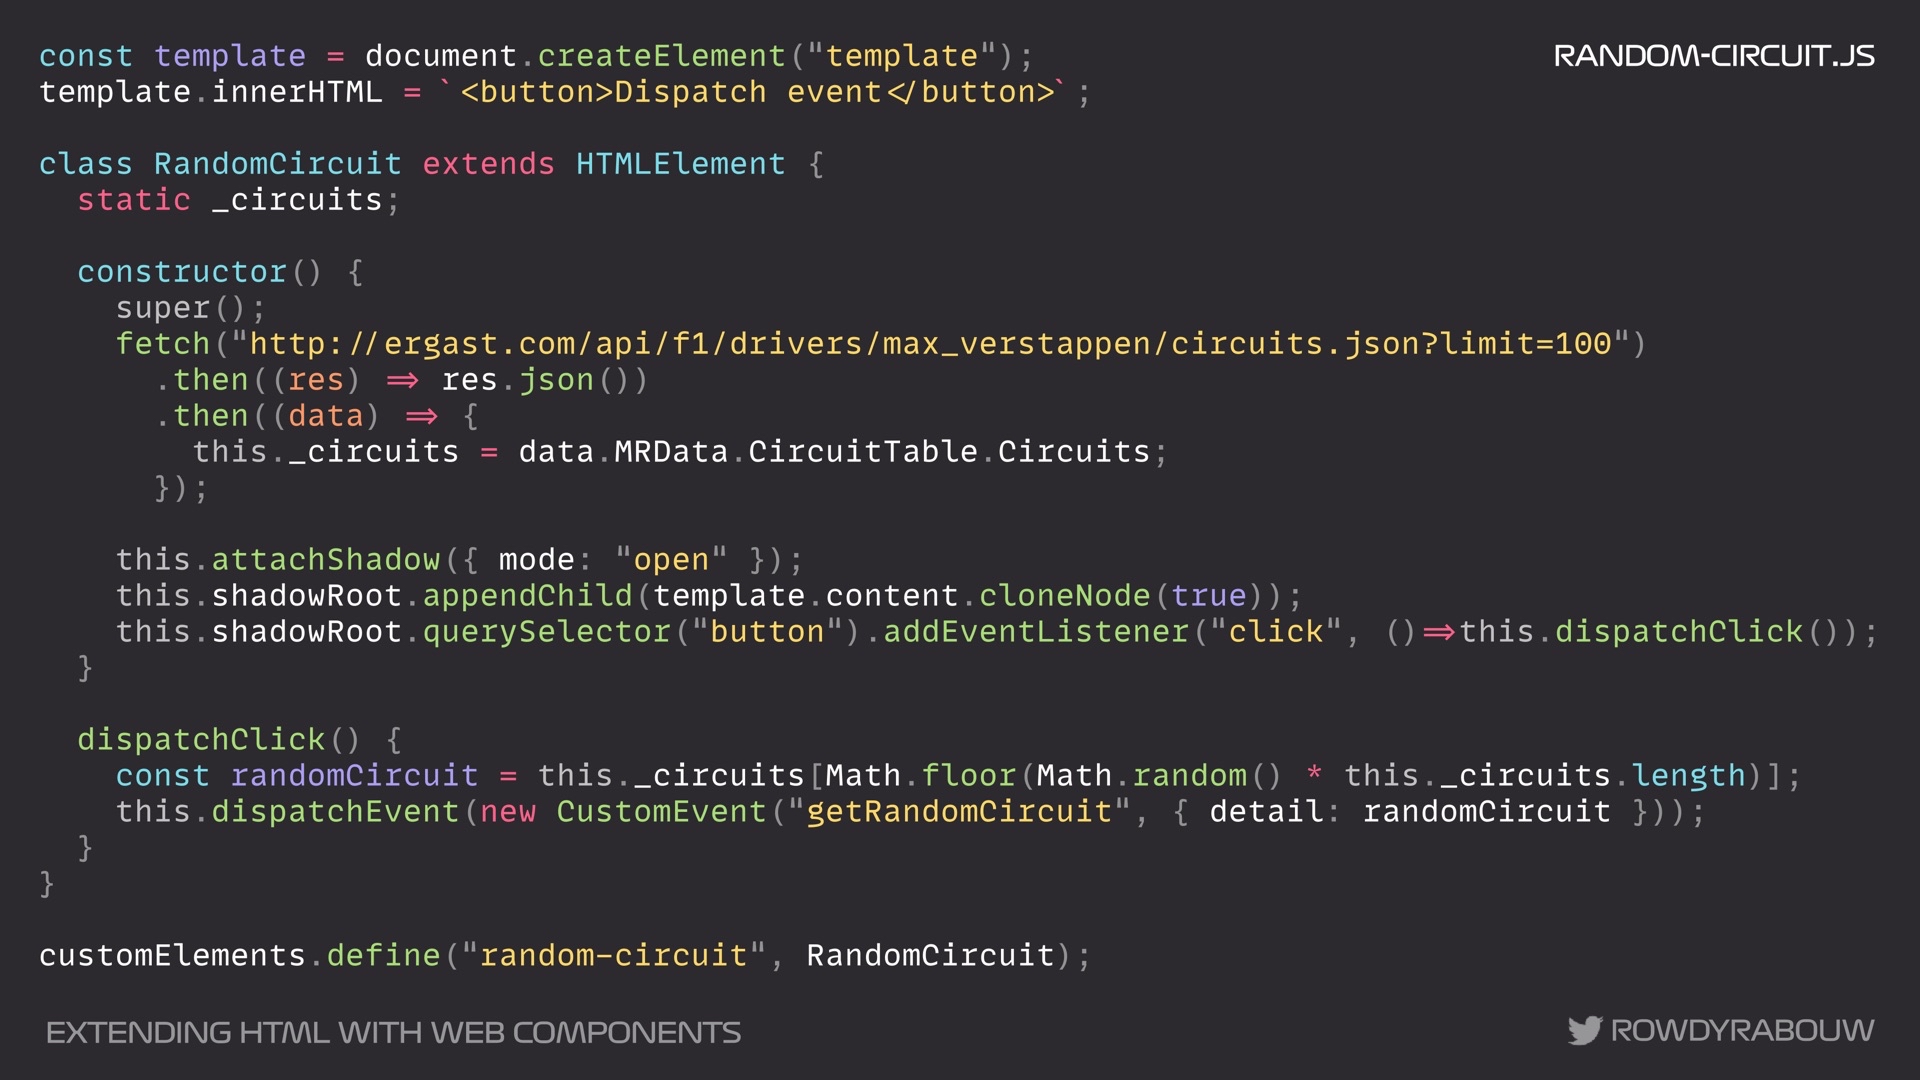The width and height of the screenshot is (1920, 1080).
Task: Click the CustomEvent constructor name
Action: point(661,812)
